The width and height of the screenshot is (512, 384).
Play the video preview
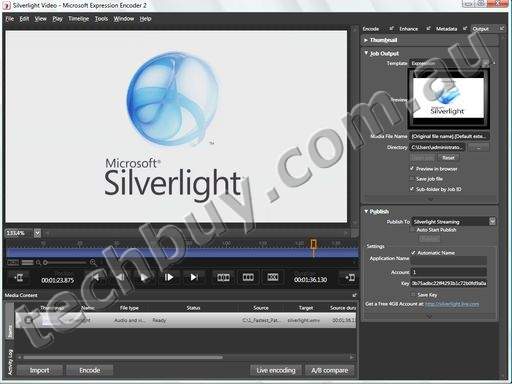pos(144,277)
